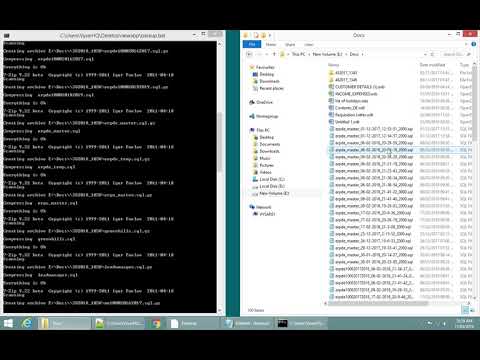Click Properties icon in quick access toolbar
The image size is (480, 360).
(256, 35)
